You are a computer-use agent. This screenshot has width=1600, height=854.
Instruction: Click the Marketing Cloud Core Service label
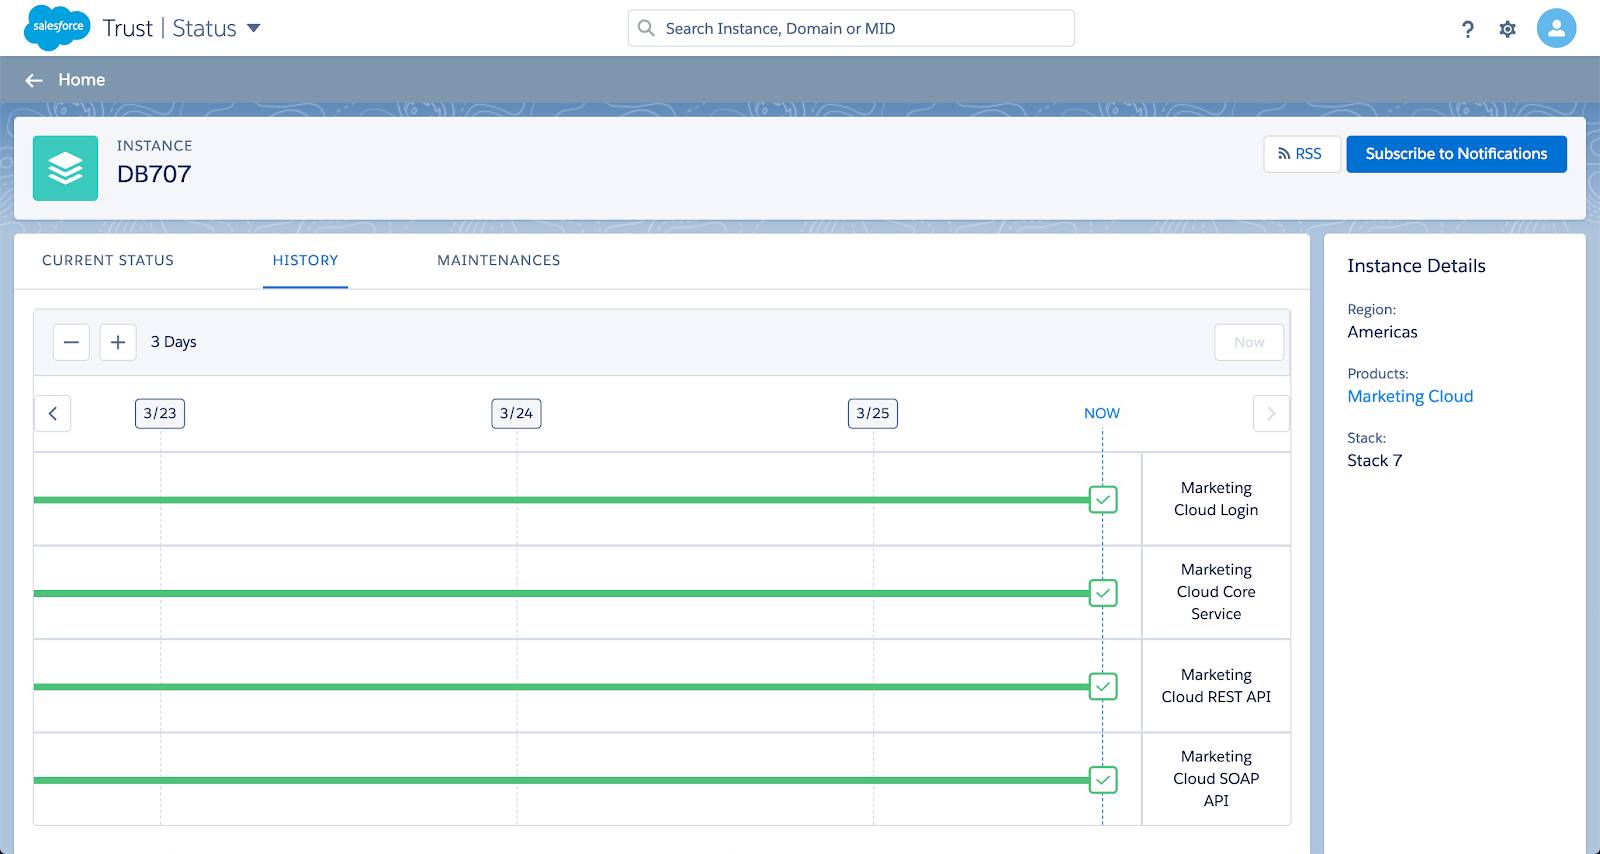coord(1216,592)
